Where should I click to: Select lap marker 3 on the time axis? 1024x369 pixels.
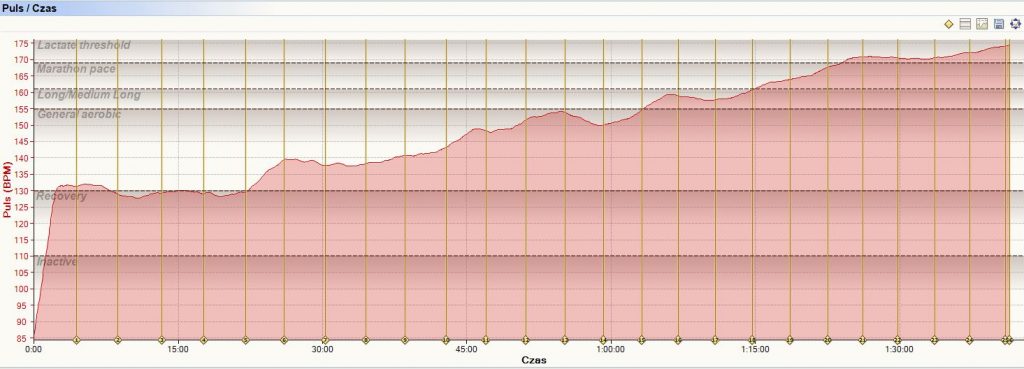click(161, 340)
